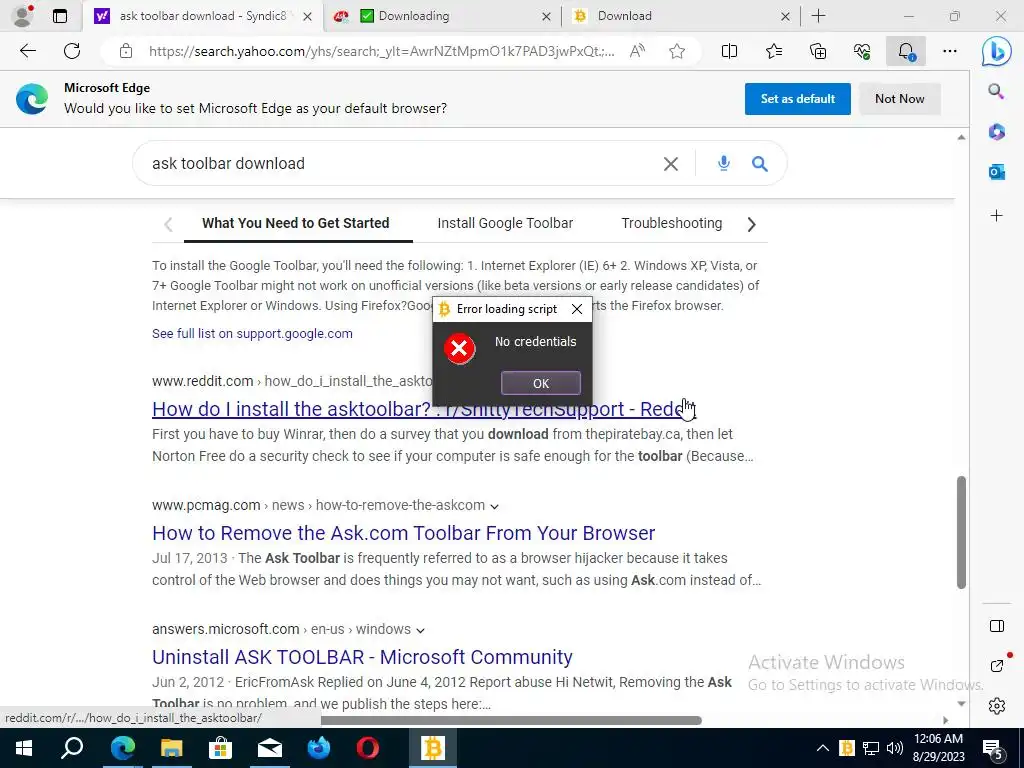Image resolution: width=1024 pixels, height=768 pixels.
Task: Add a sidebar app with plus
Action: pyautogui.click(x=997, y=216)
